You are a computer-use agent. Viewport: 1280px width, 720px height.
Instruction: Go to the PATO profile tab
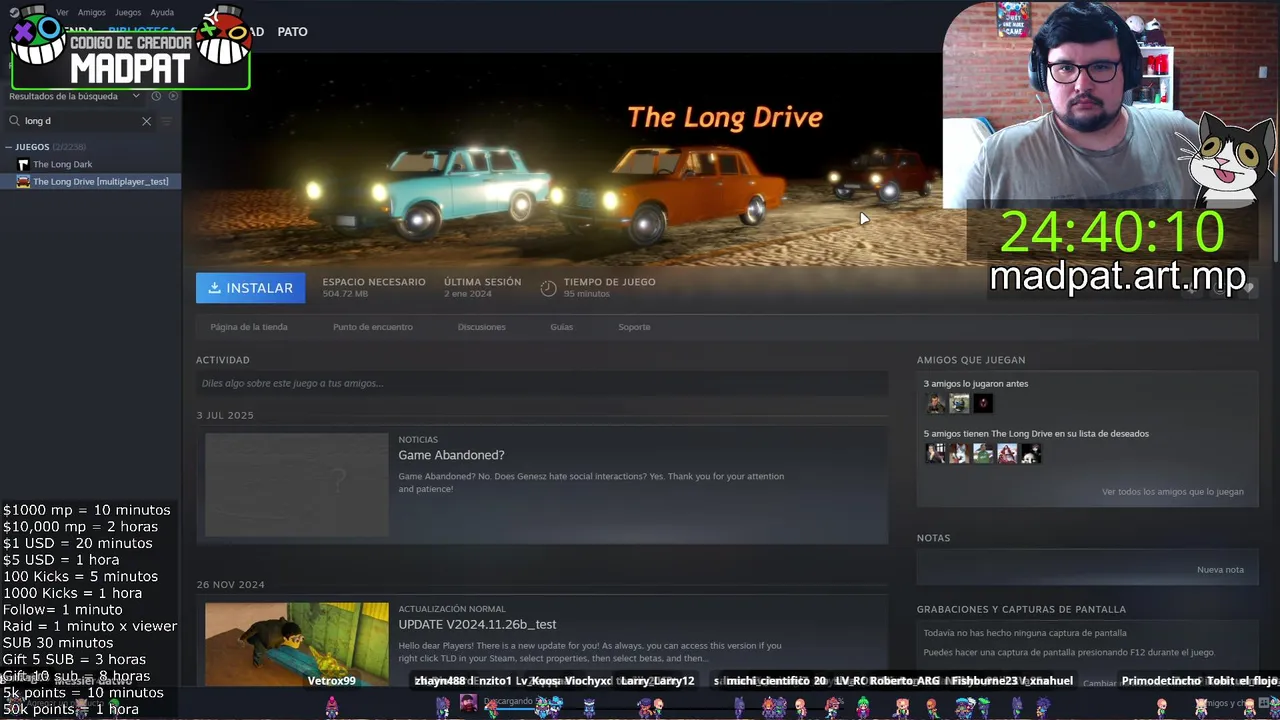point(292,32)
